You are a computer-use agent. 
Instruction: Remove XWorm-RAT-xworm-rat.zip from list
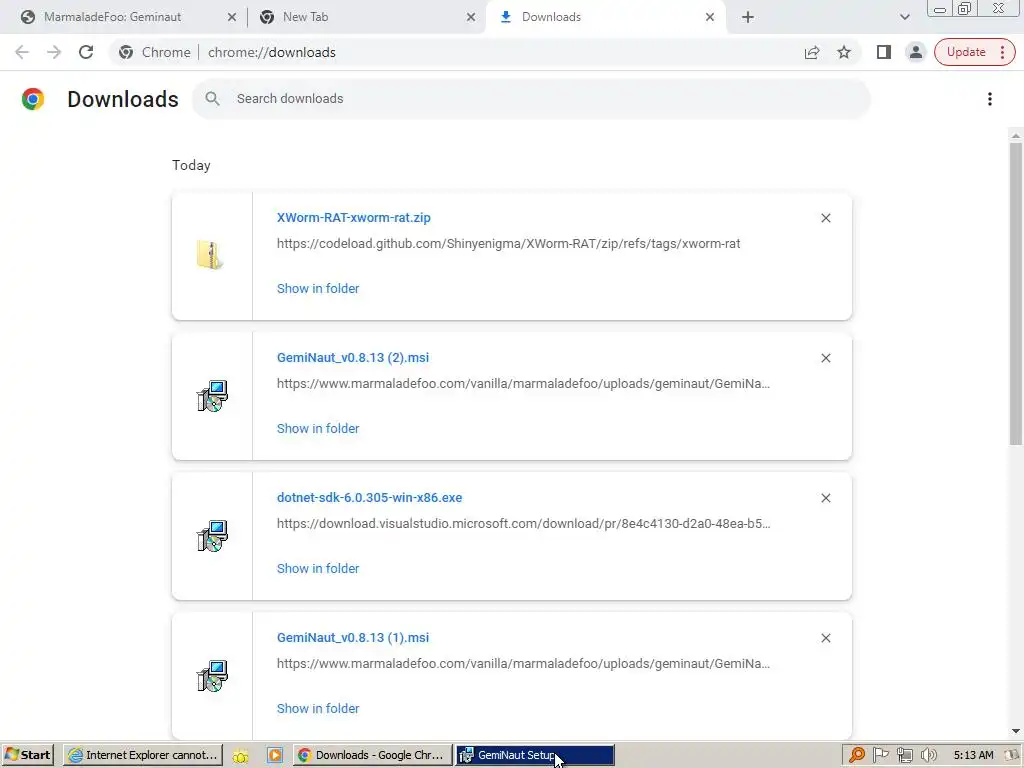[x=825, y=218]
